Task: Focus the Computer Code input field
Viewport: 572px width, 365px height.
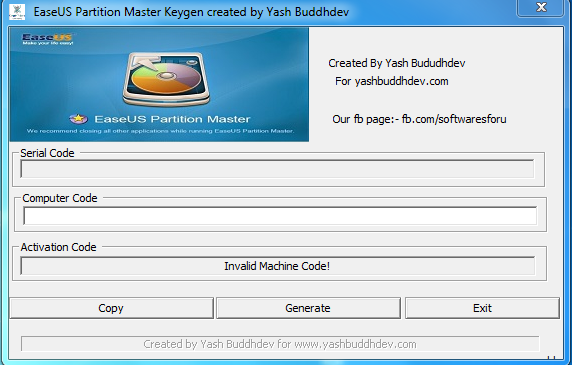Action: [280, 216]
